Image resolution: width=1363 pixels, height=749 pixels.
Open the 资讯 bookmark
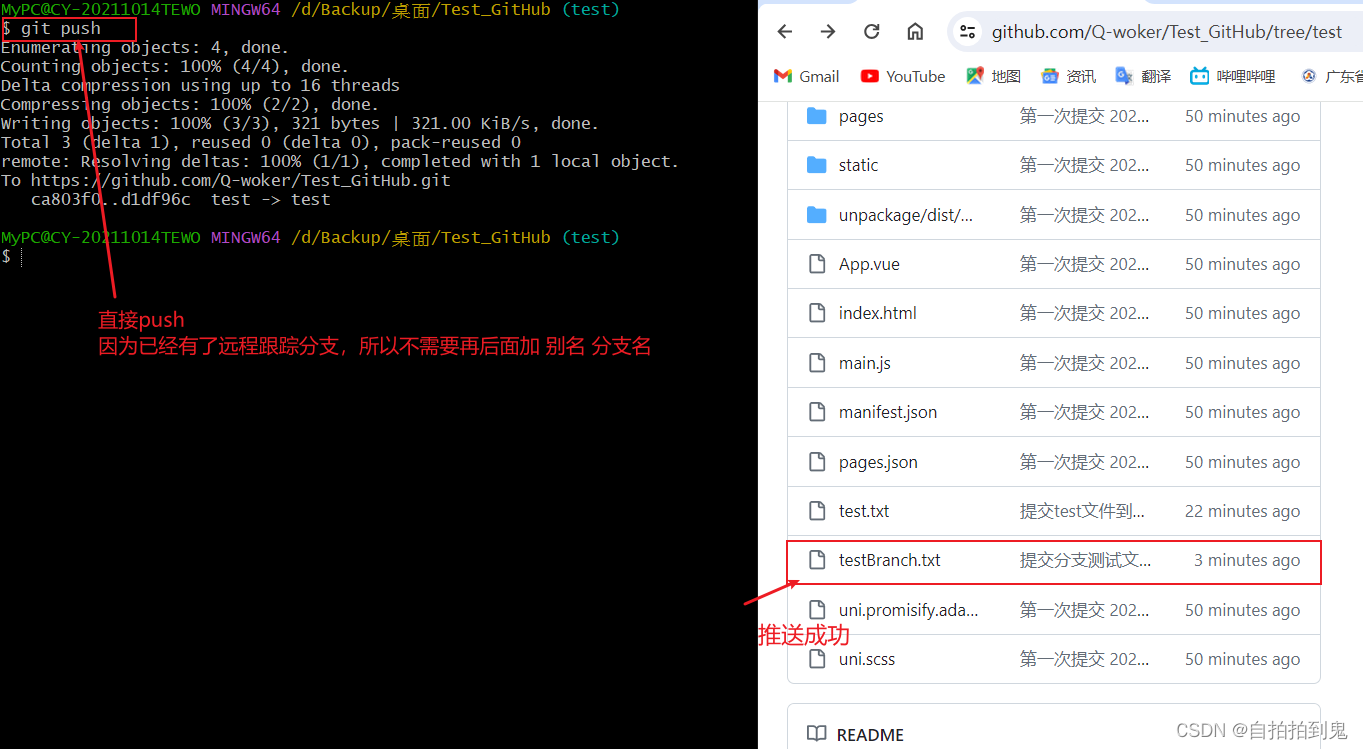1068,76
